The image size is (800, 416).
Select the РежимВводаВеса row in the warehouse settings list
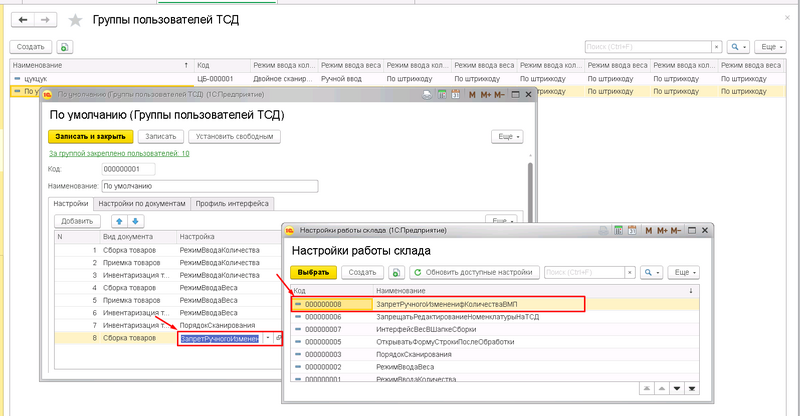click(494, 367)
